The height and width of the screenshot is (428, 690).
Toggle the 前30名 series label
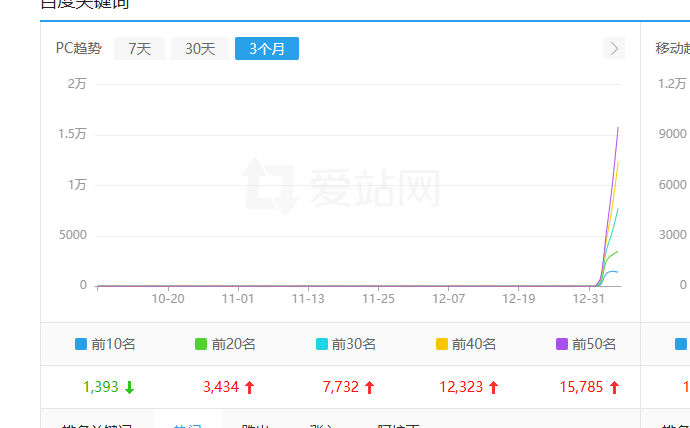tap(354, 344)
